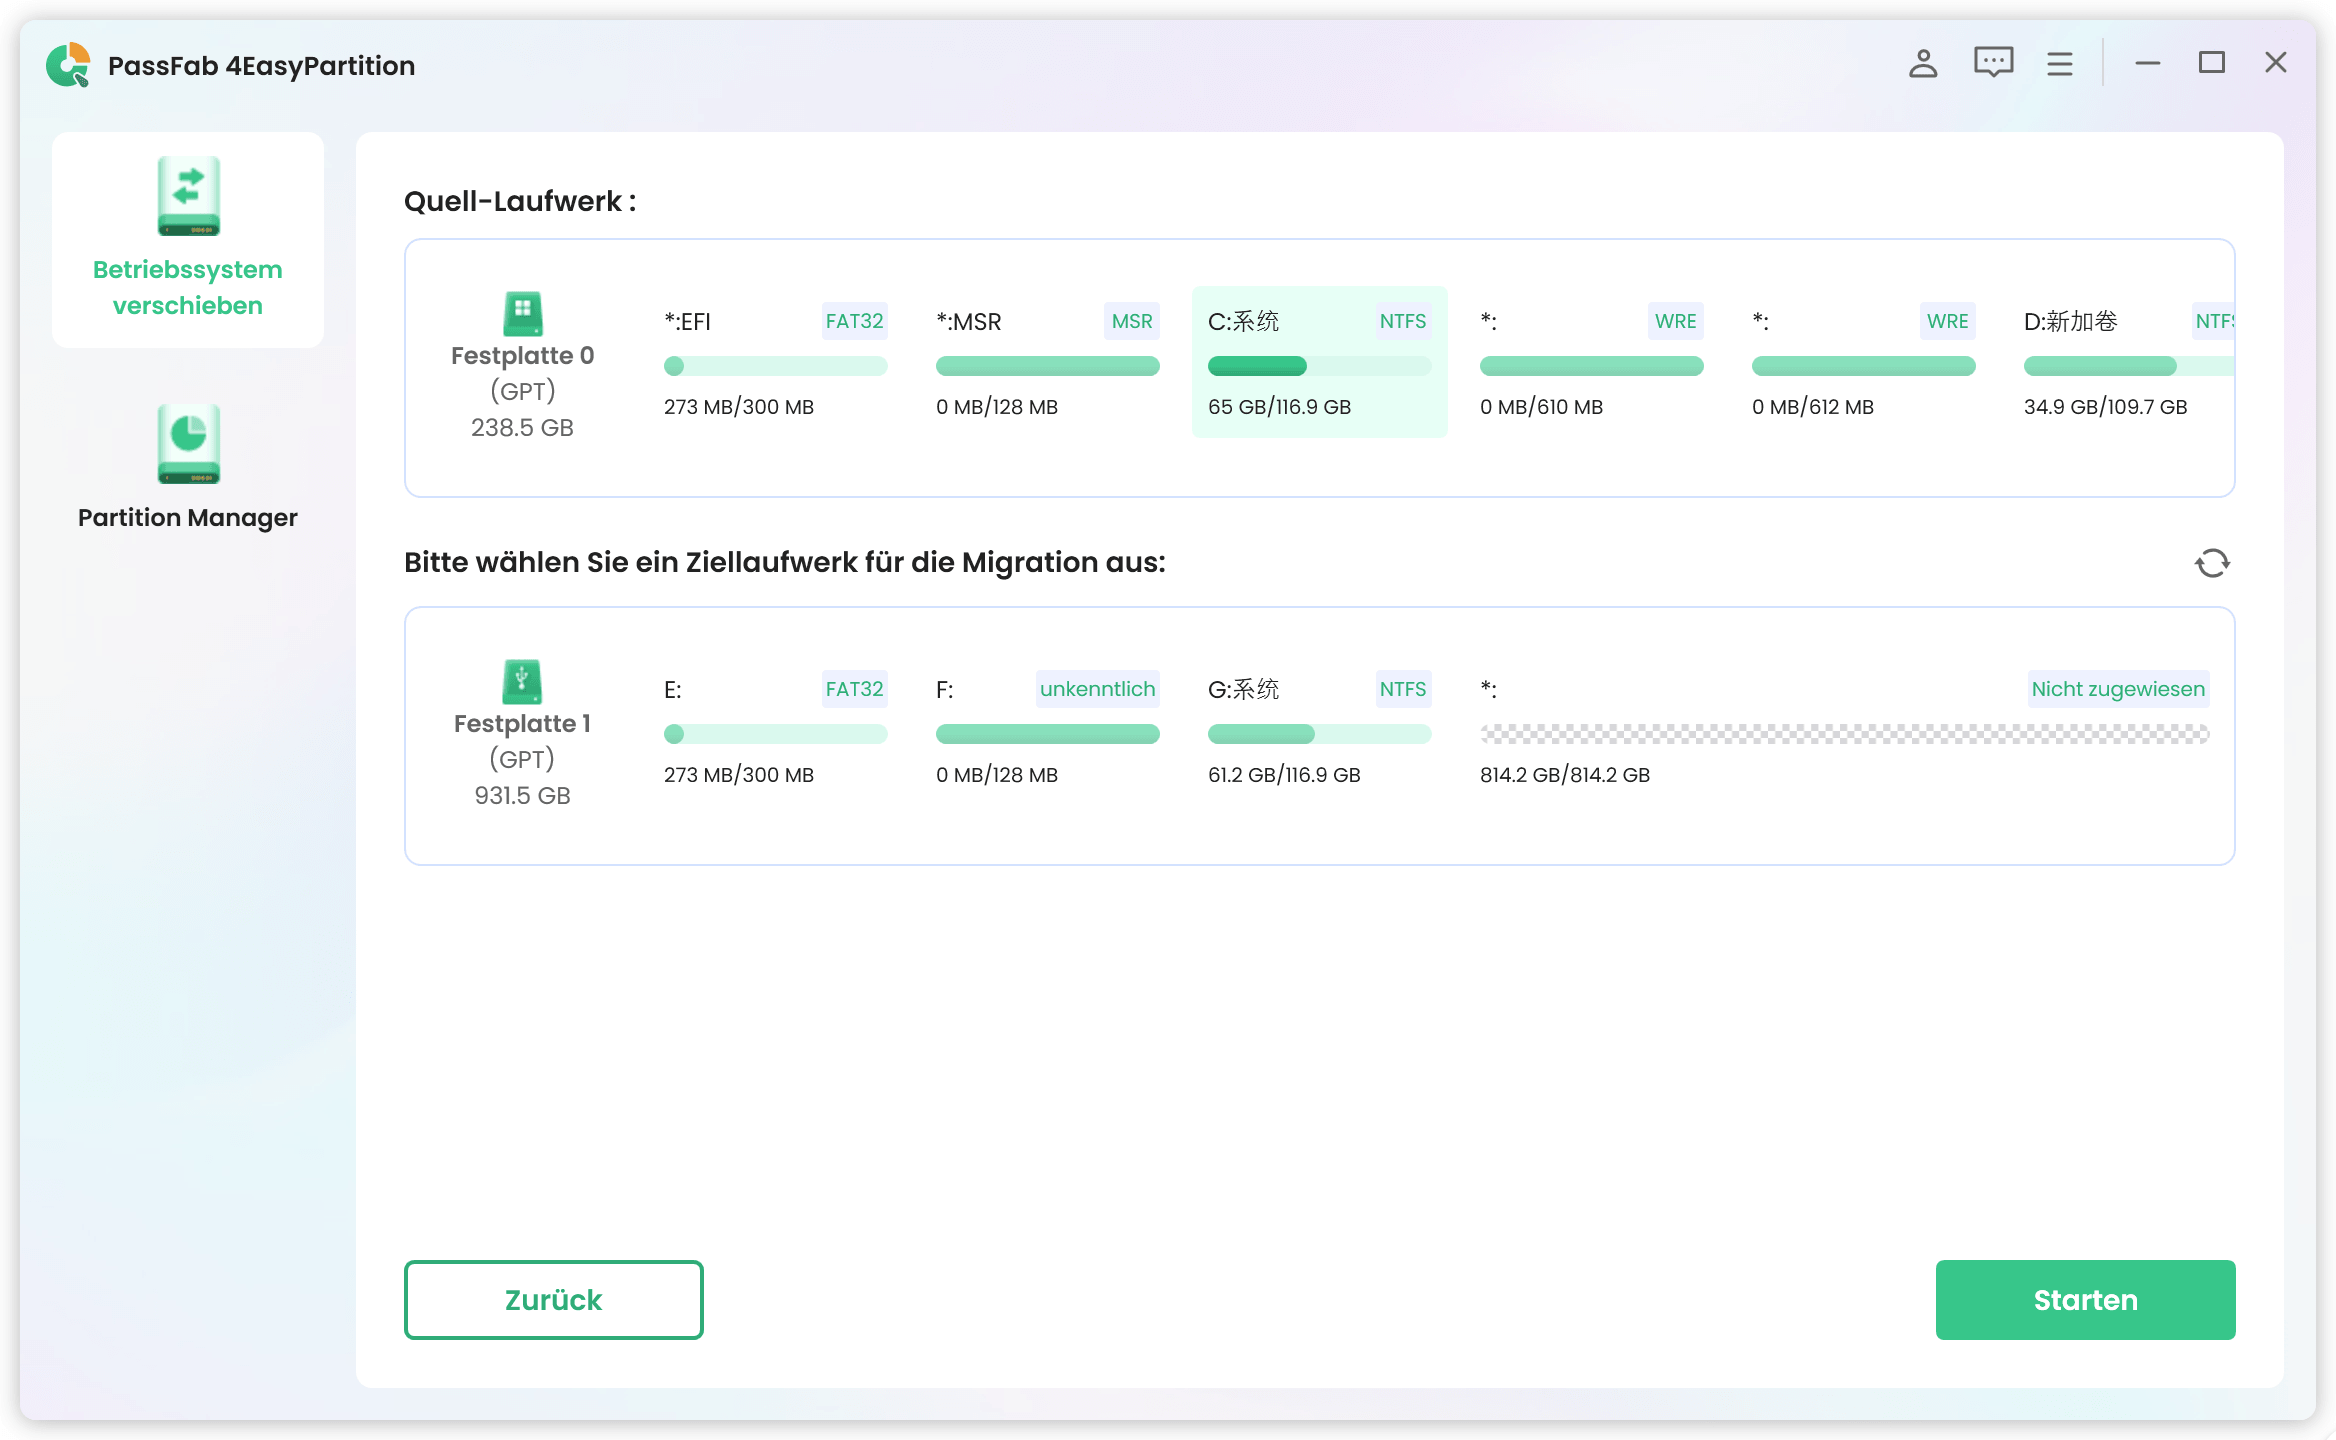Screen dimensions: 2336x1440
Task: Open the Betriebssystem verschieben panel
Action: coord(188,238)
